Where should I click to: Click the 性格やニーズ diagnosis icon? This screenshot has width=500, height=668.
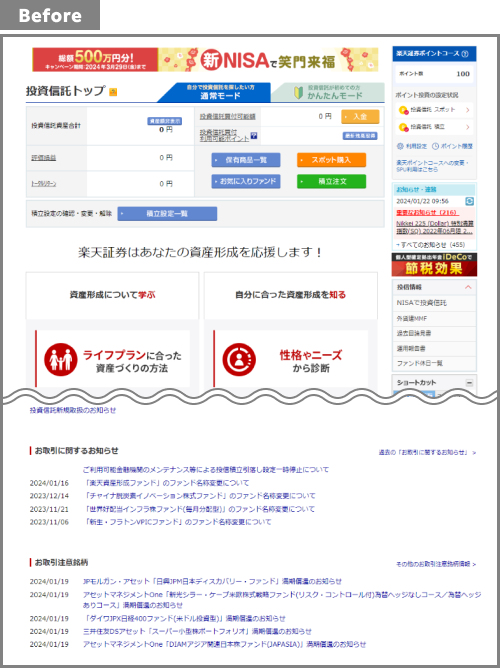(239, 360)
